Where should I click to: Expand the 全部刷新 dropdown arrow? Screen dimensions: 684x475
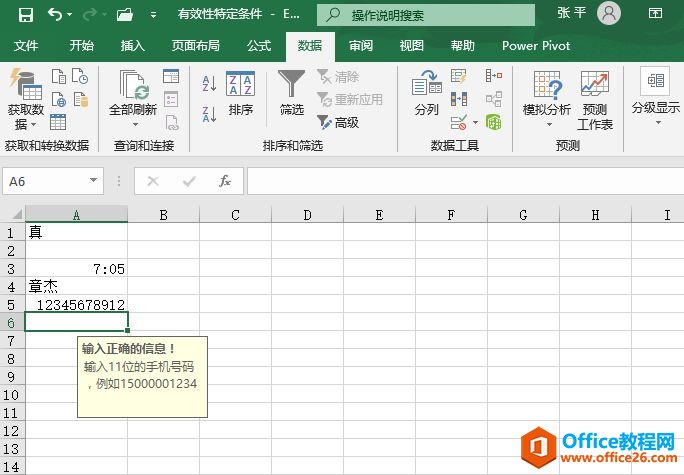[x=135, y=124]
